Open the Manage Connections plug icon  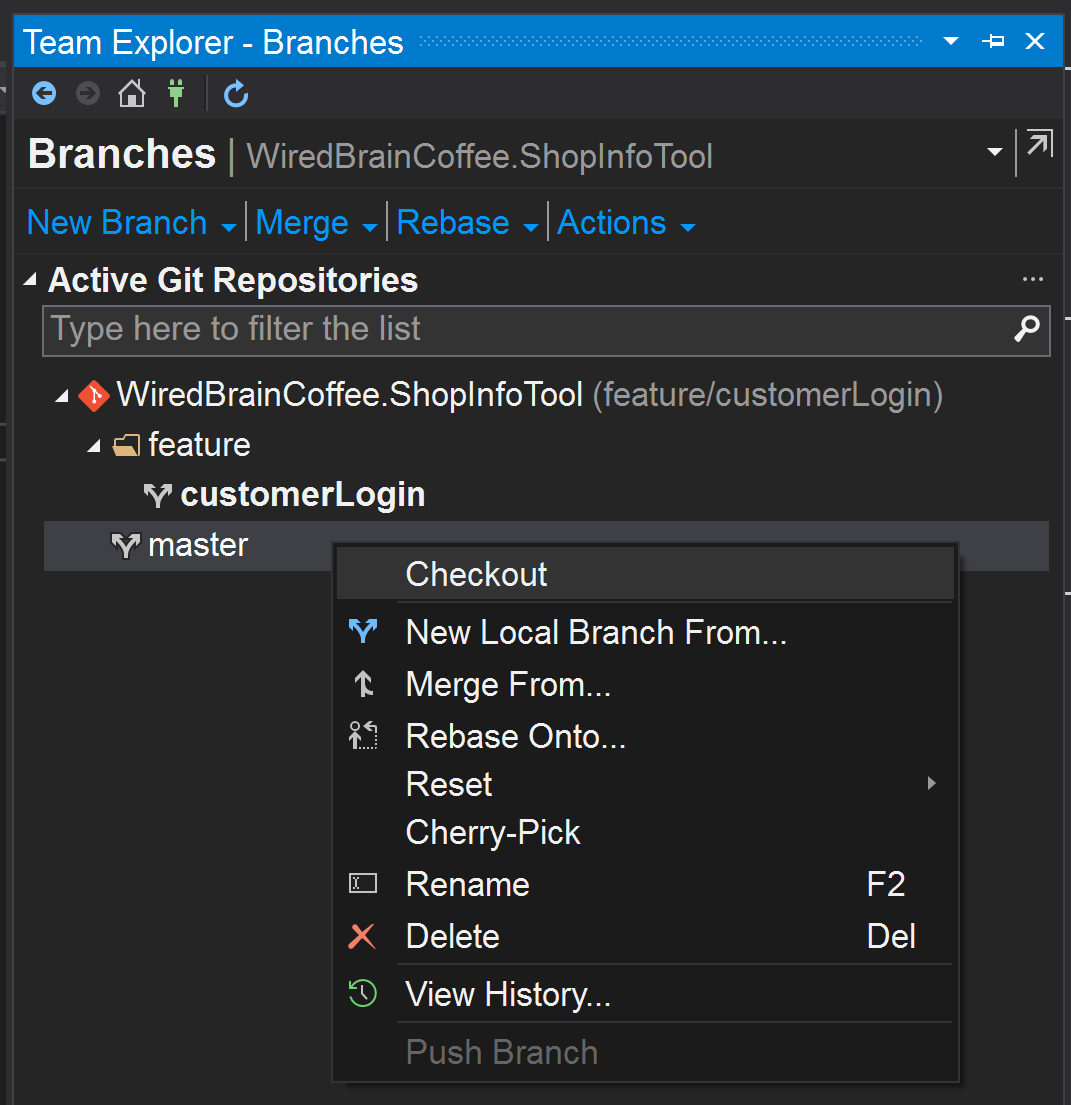tap(176, 93)
